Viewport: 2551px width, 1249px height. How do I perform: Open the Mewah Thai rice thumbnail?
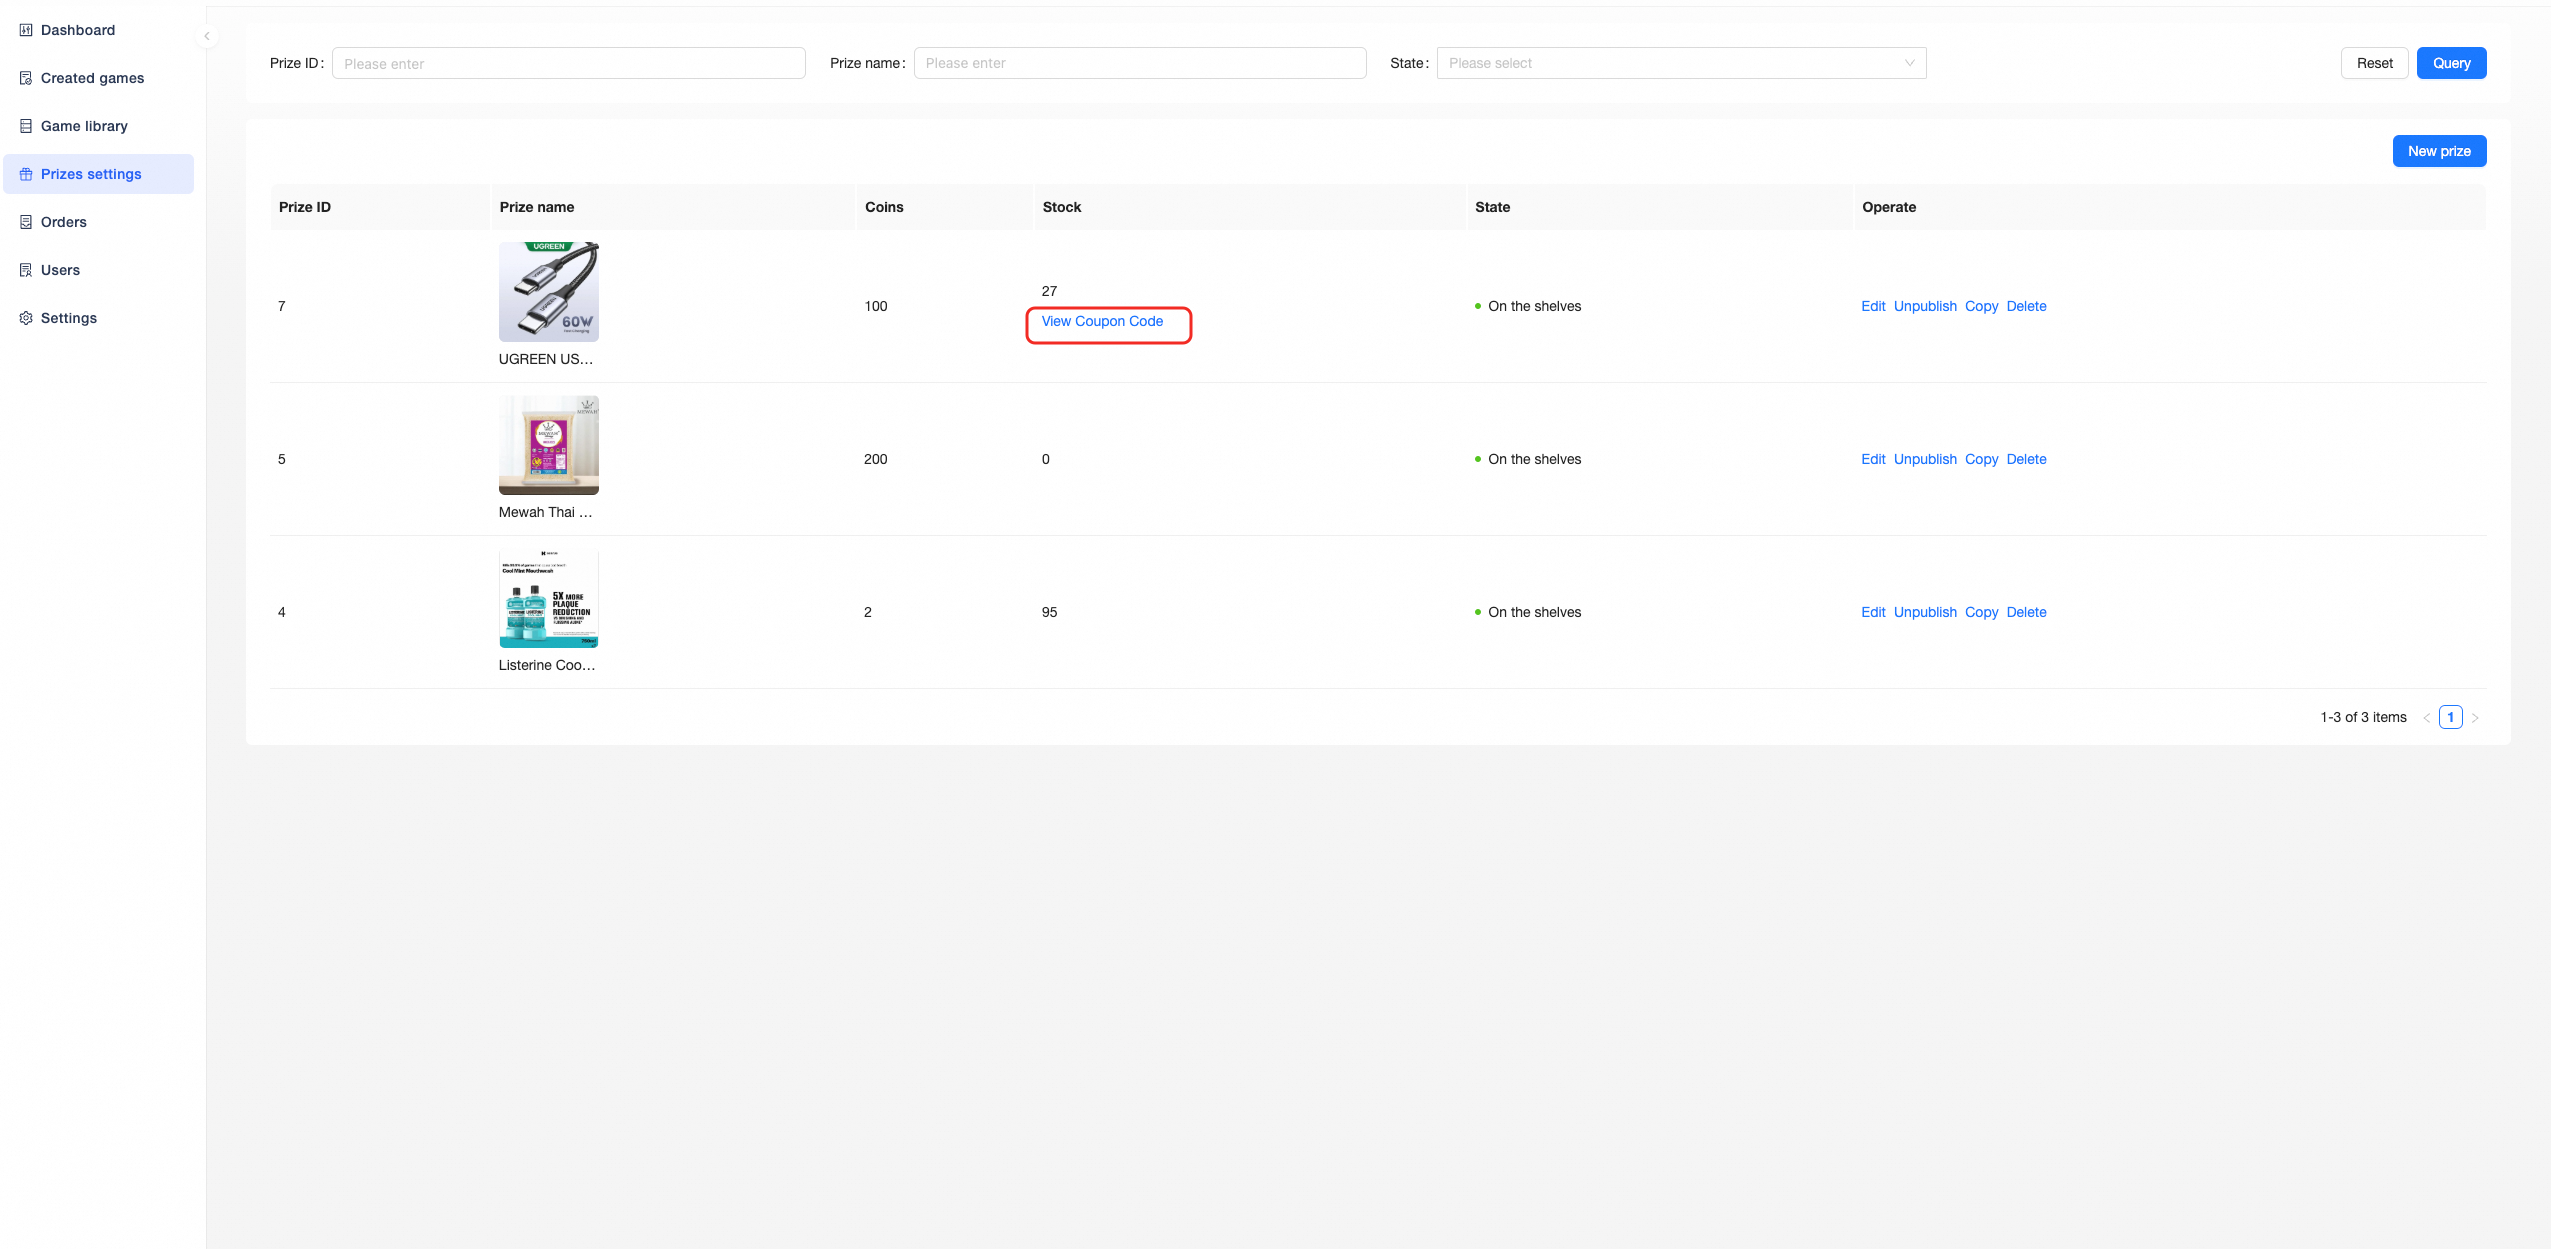(x=548, y=445)
